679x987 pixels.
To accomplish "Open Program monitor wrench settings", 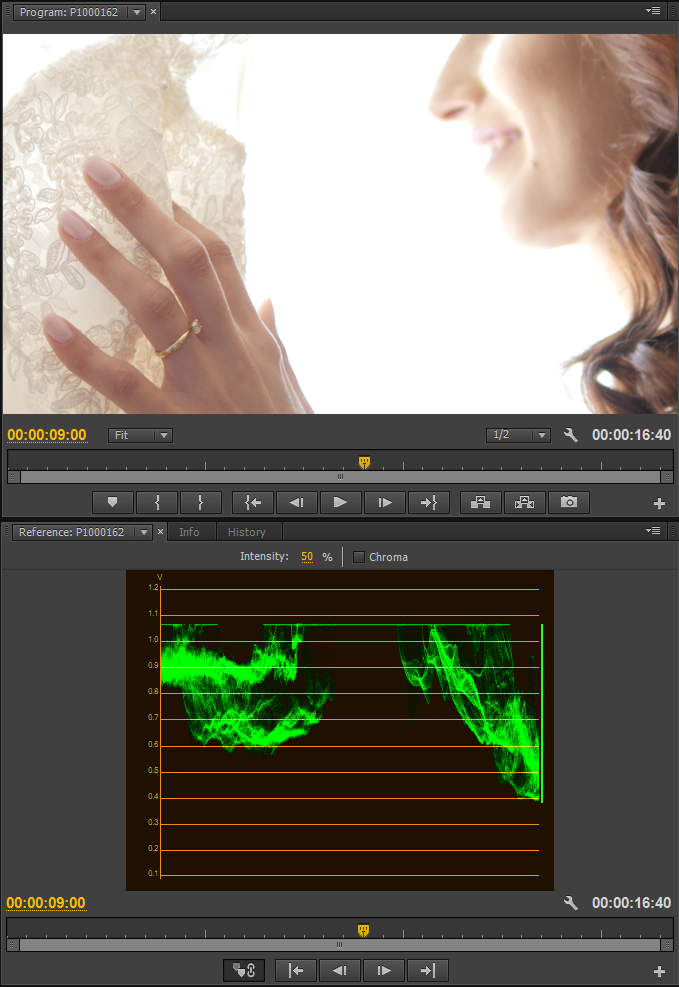I will click(571, 435).
